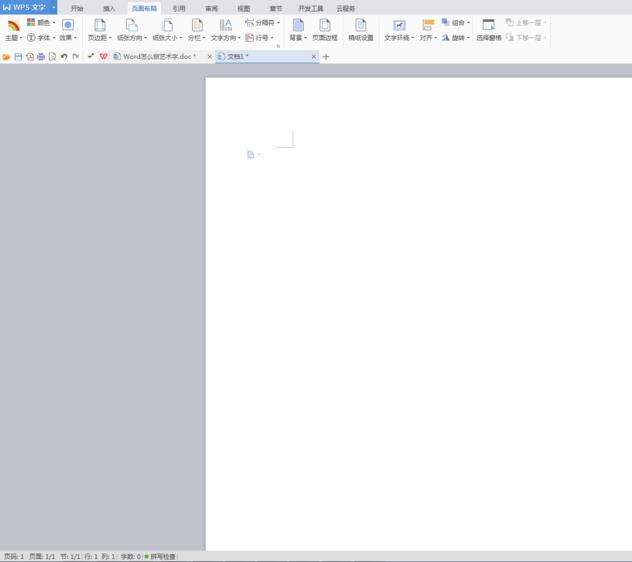The image size is (632, 562).
Task: Click the save icon in quick toolbar
Action: (18, 57)
